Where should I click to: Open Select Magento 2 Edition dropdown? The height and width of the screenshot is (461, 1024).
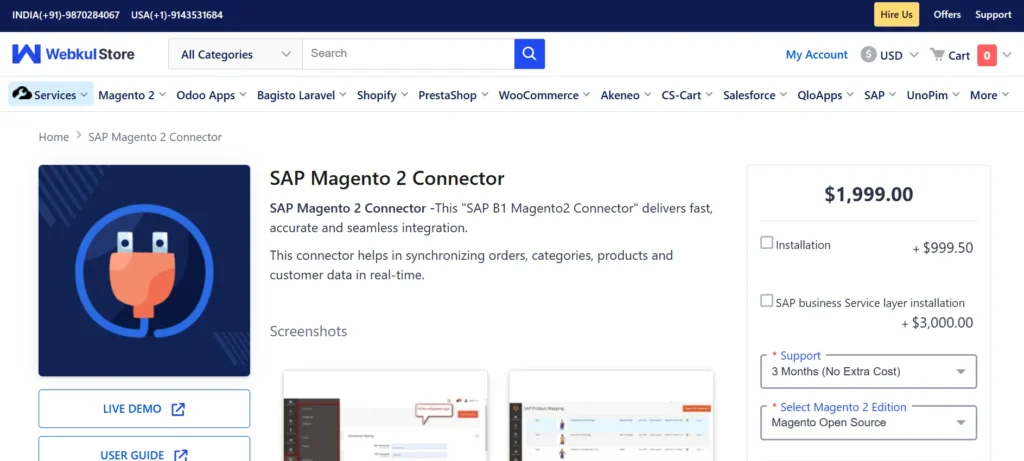point(869,422)
